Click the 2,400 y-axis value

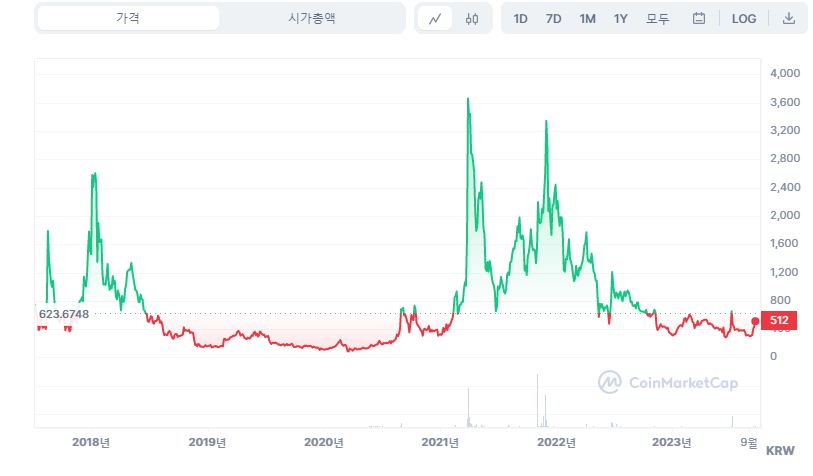click(785, 187)
